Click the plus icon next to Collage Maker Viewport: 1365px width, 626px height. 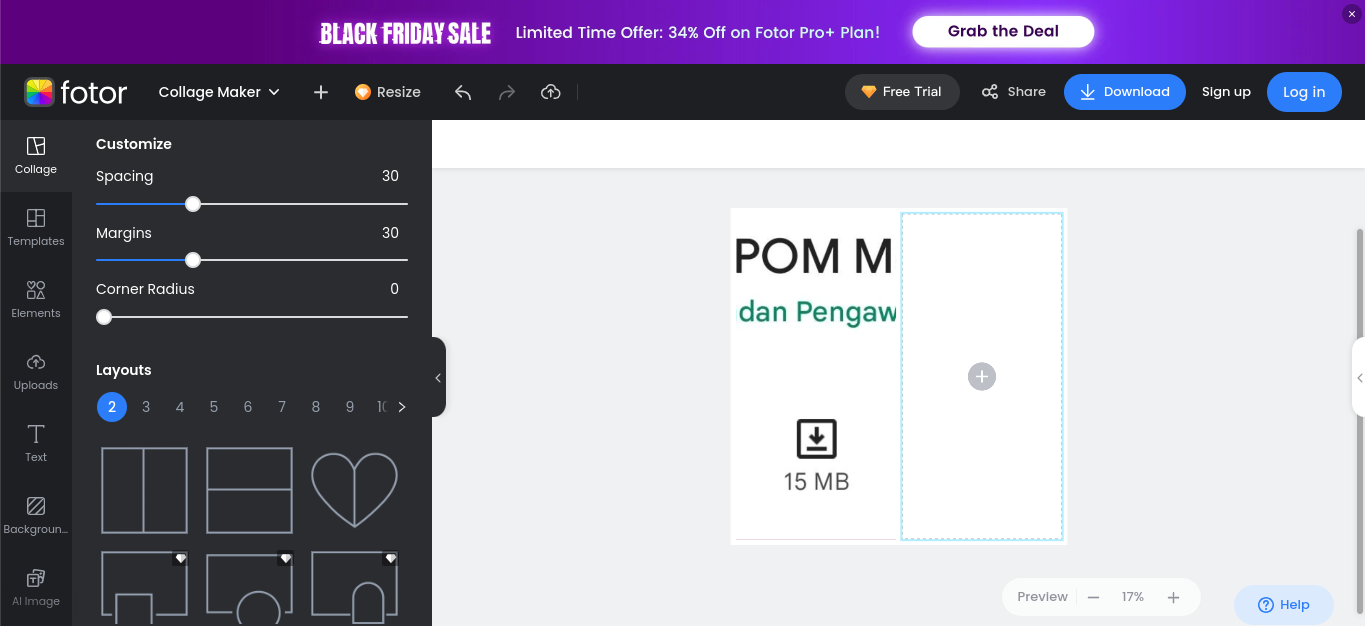[x=320, y=92]
